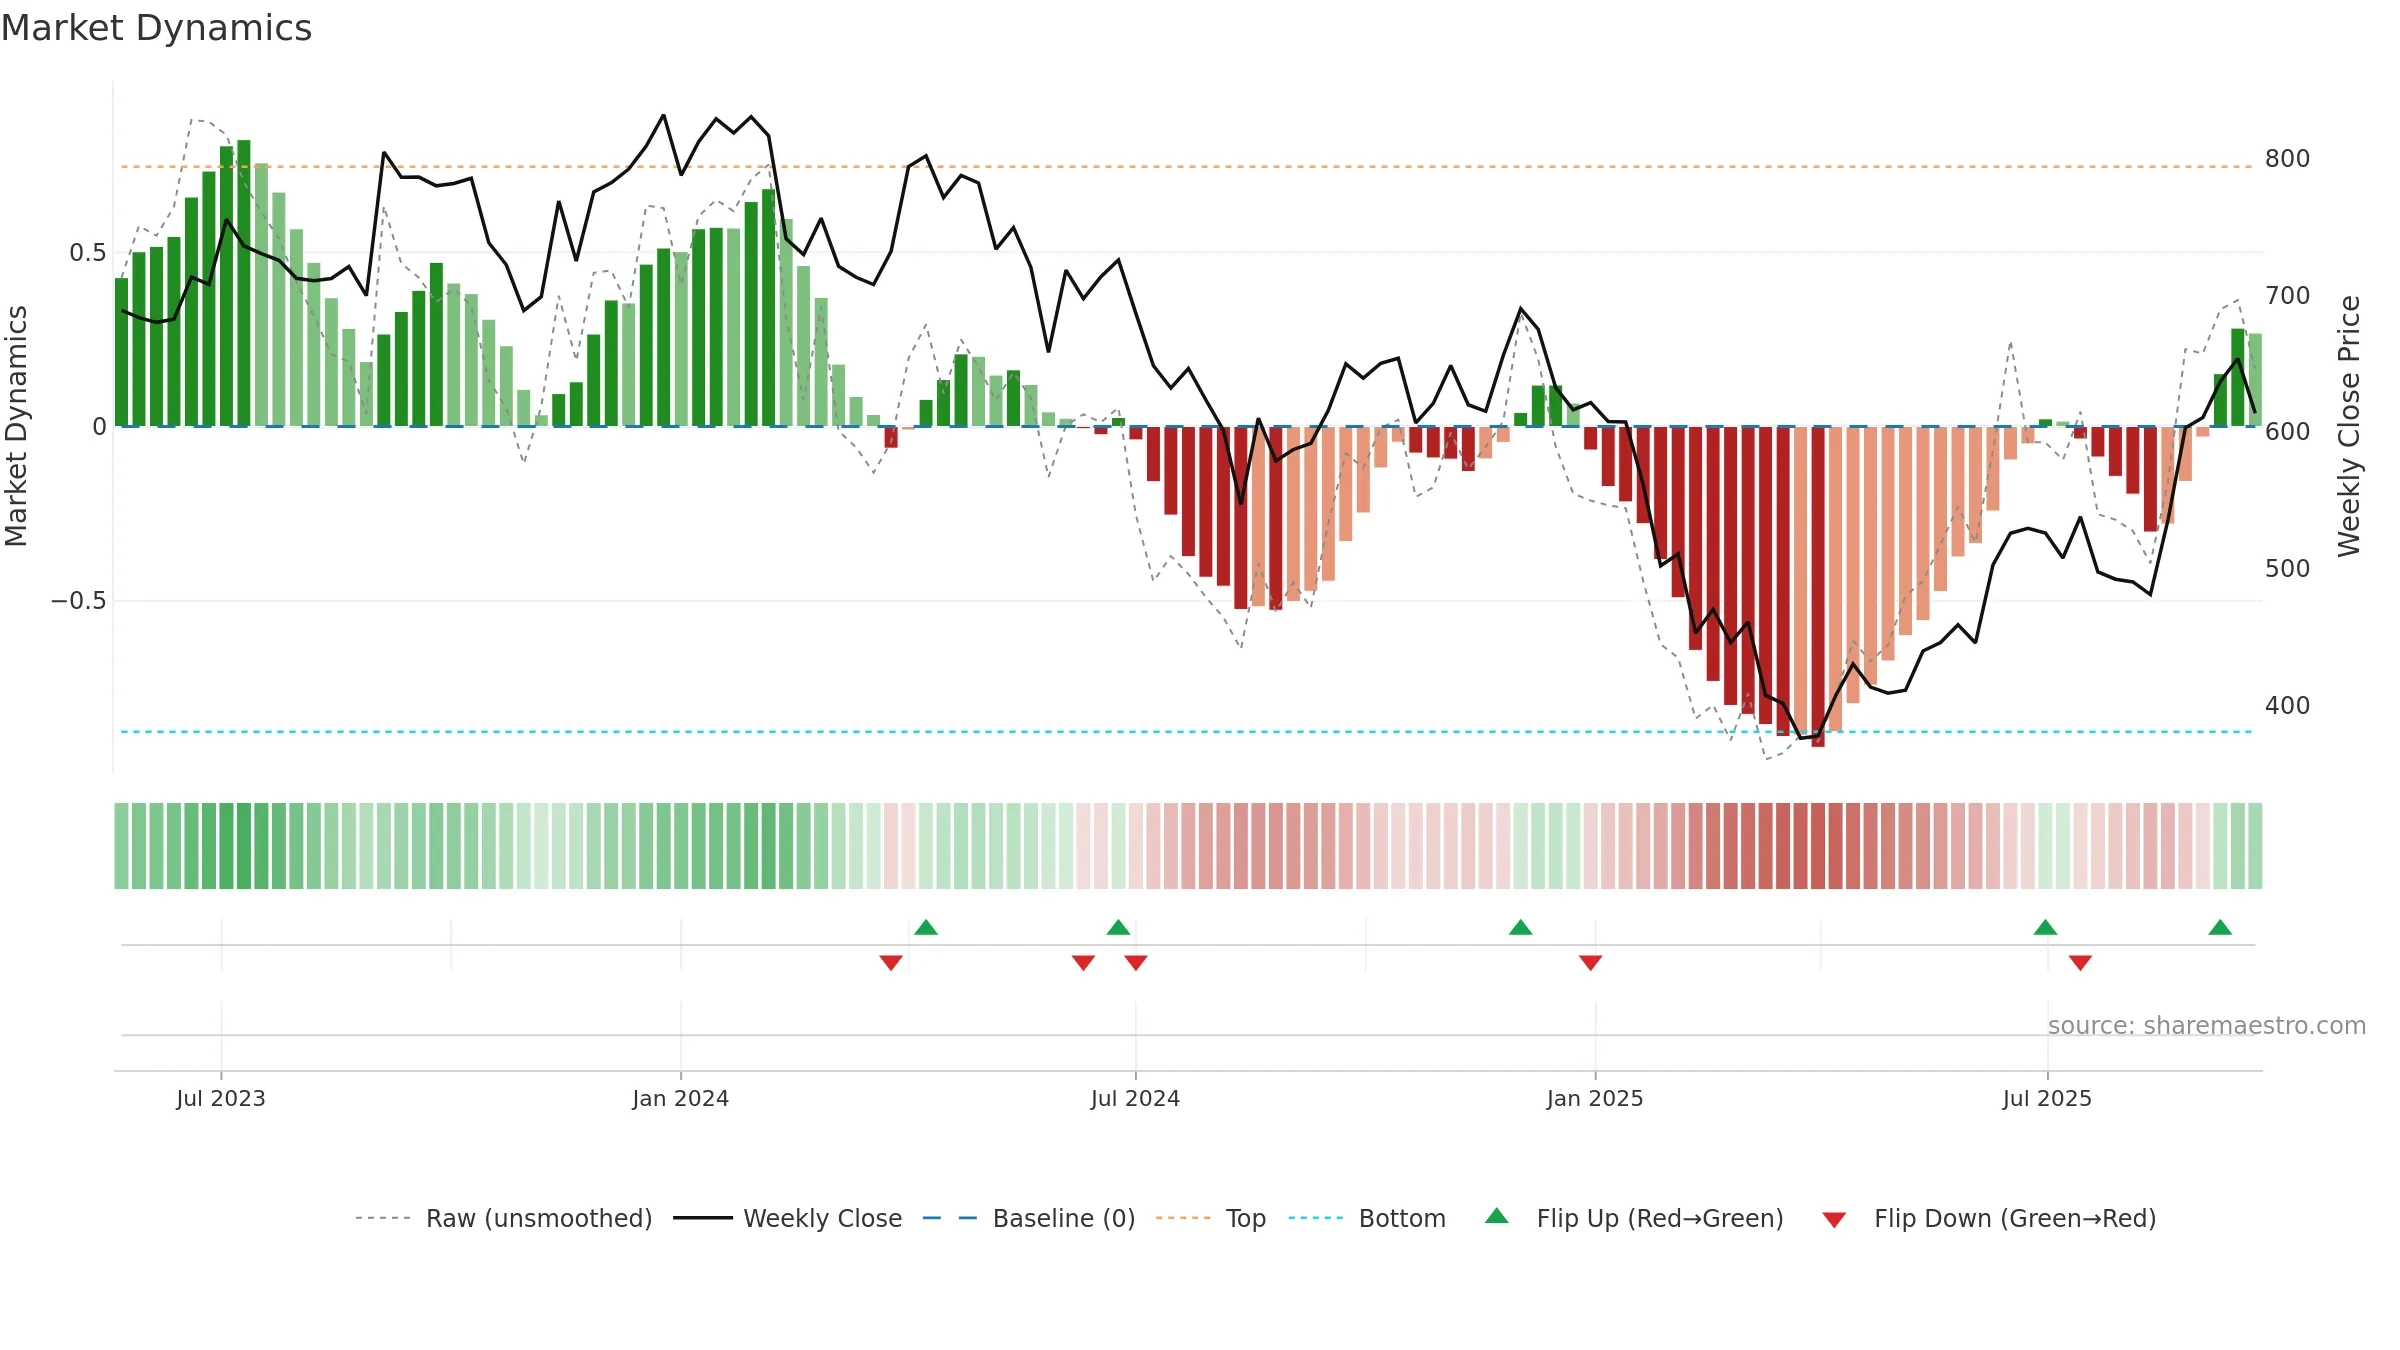The image size is (2400, 1350).
Task: Click the 700 price axis label
Action: pos(2288,295)
